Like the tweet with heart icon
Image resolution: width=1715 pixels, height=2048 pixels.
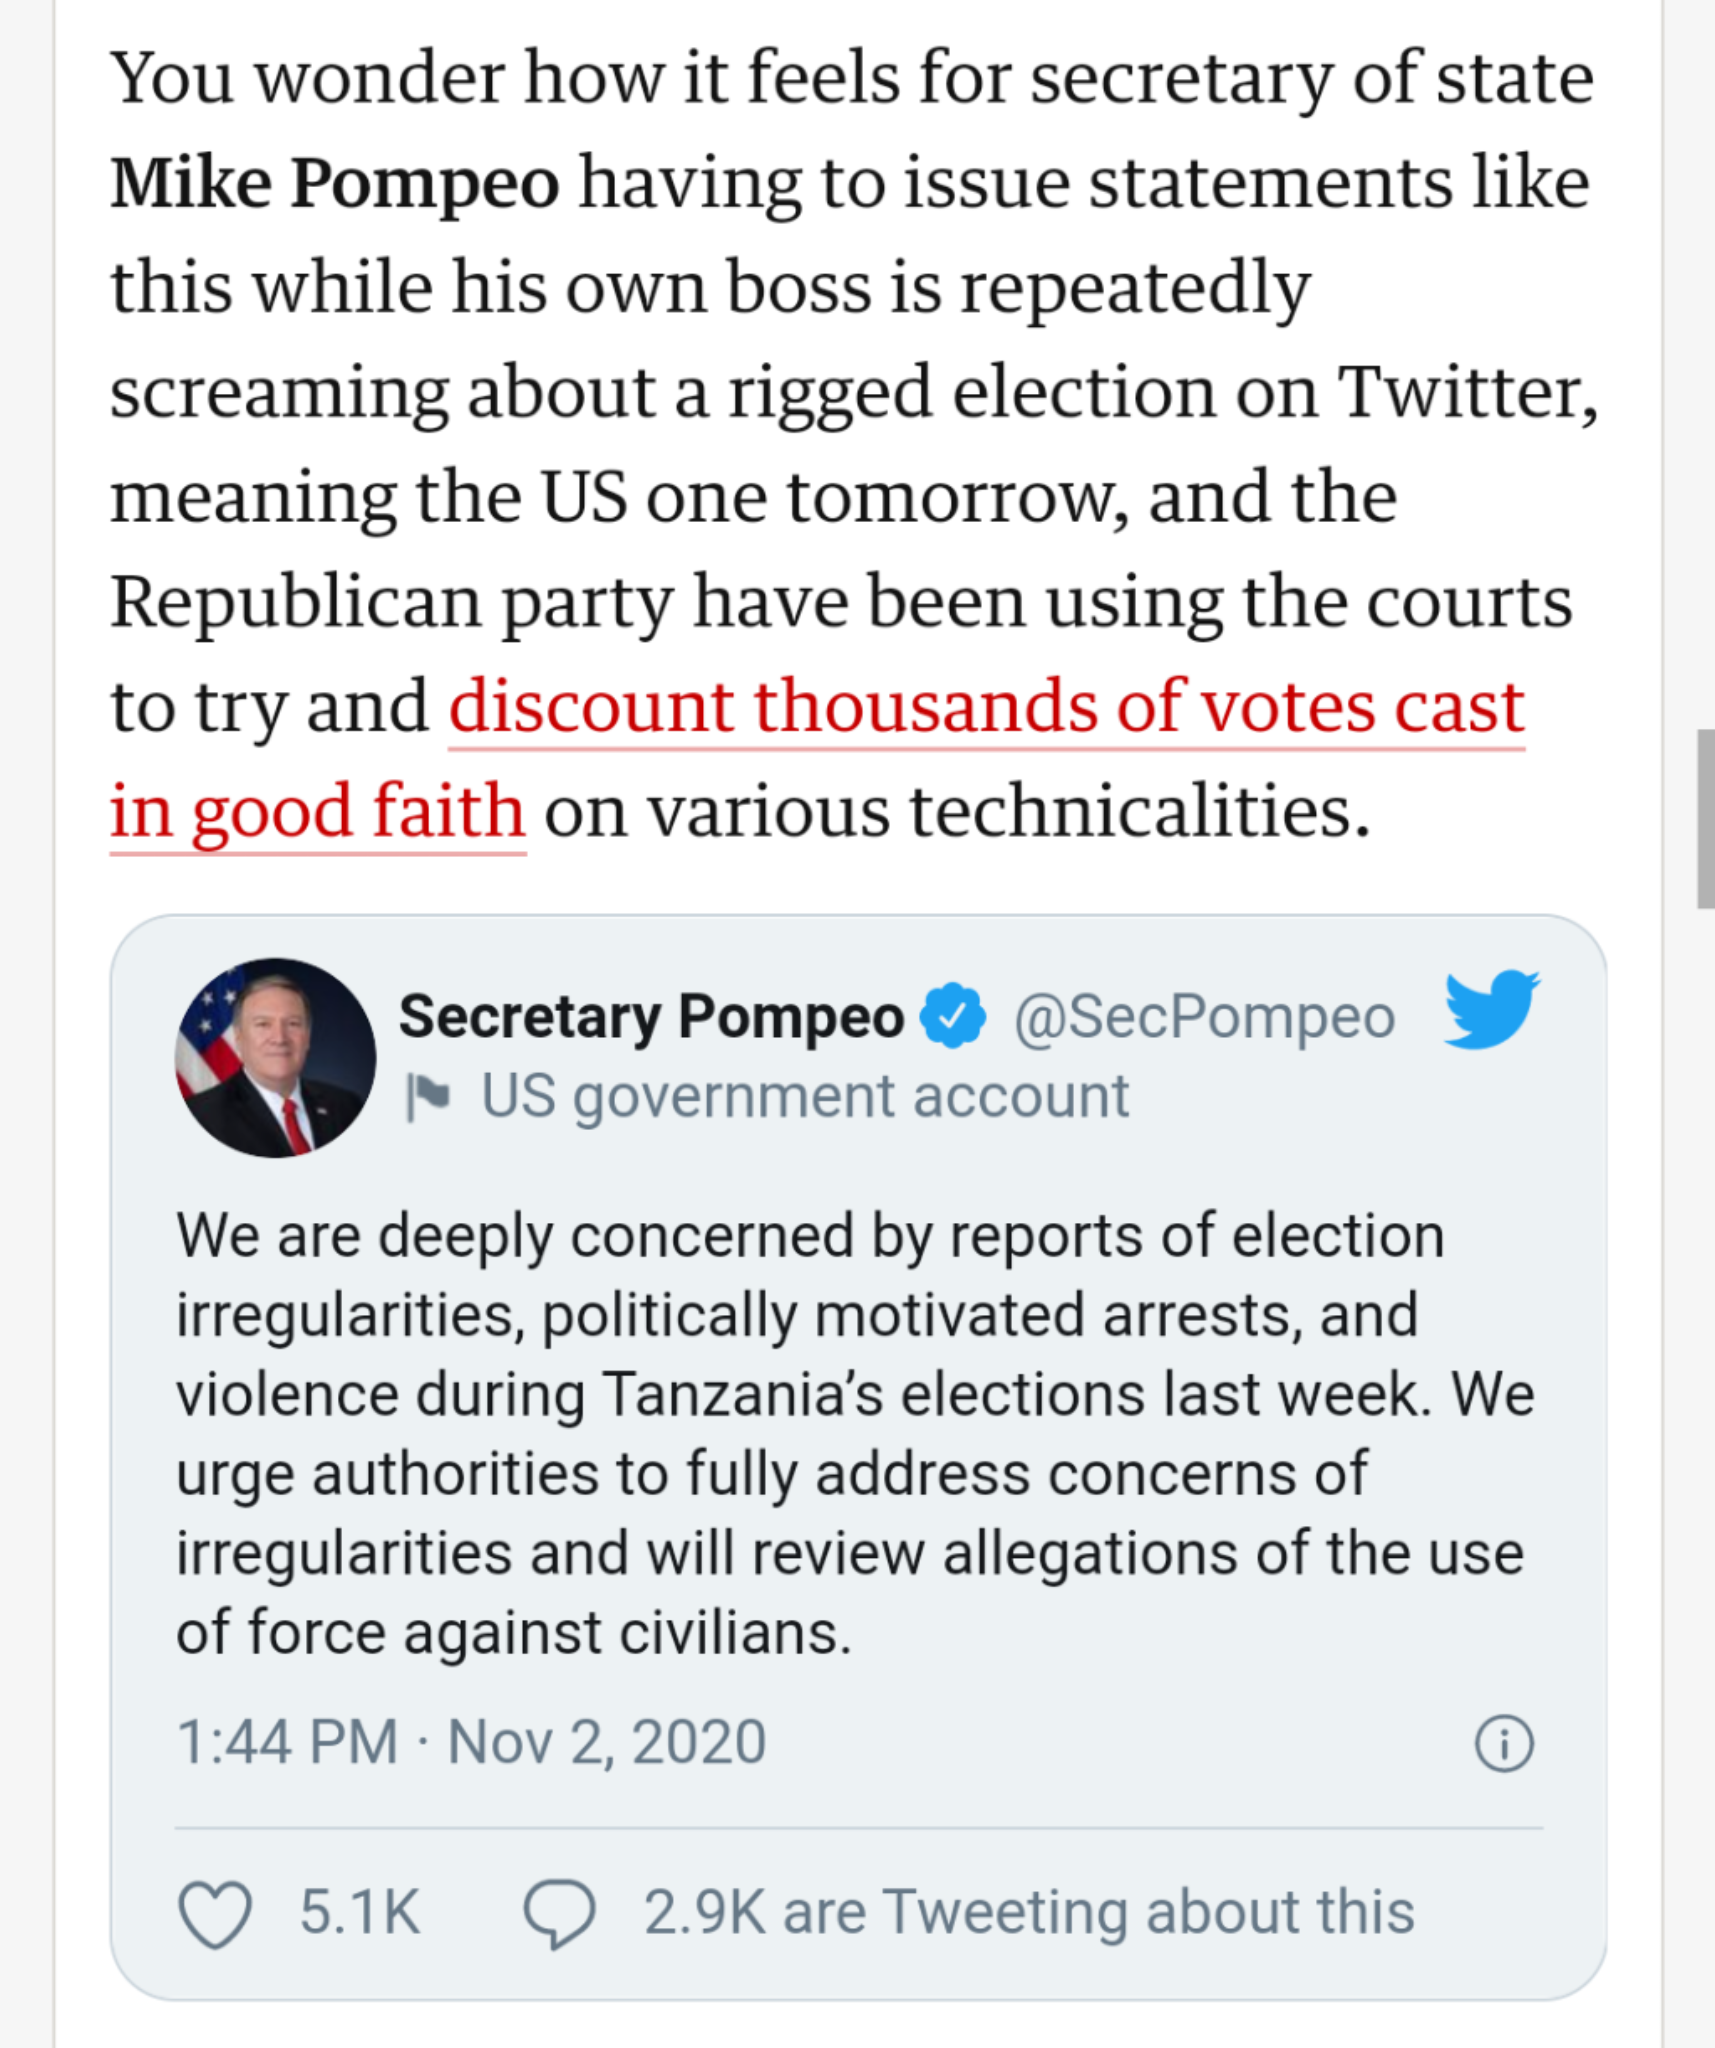coord(214,1913)
